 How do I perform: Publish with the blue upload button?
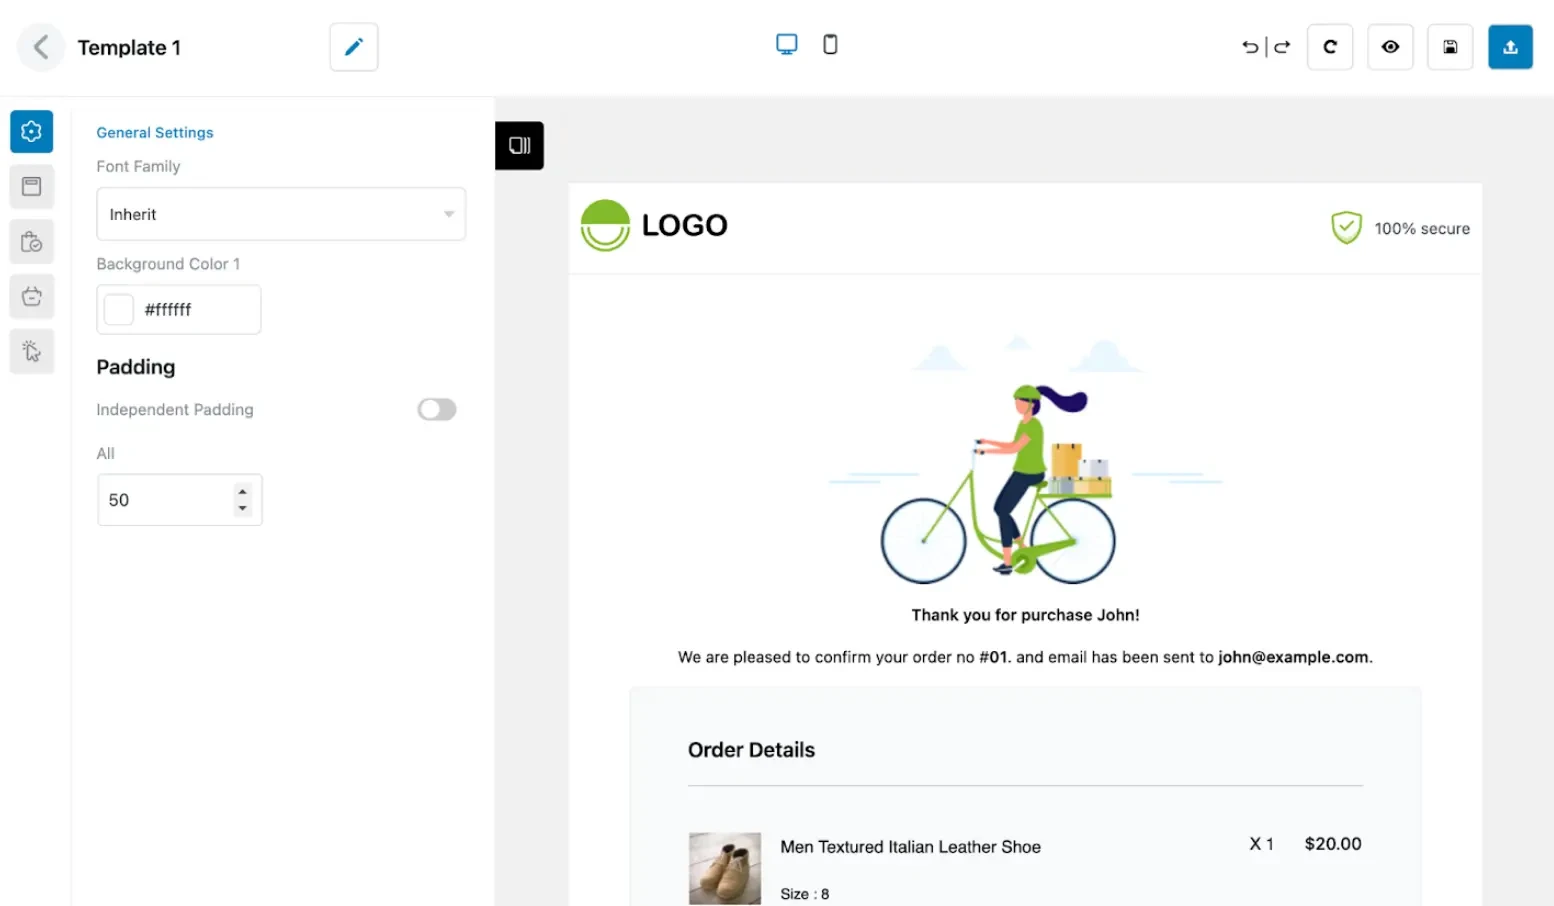pyautogui.click(x=1510, y=46)
